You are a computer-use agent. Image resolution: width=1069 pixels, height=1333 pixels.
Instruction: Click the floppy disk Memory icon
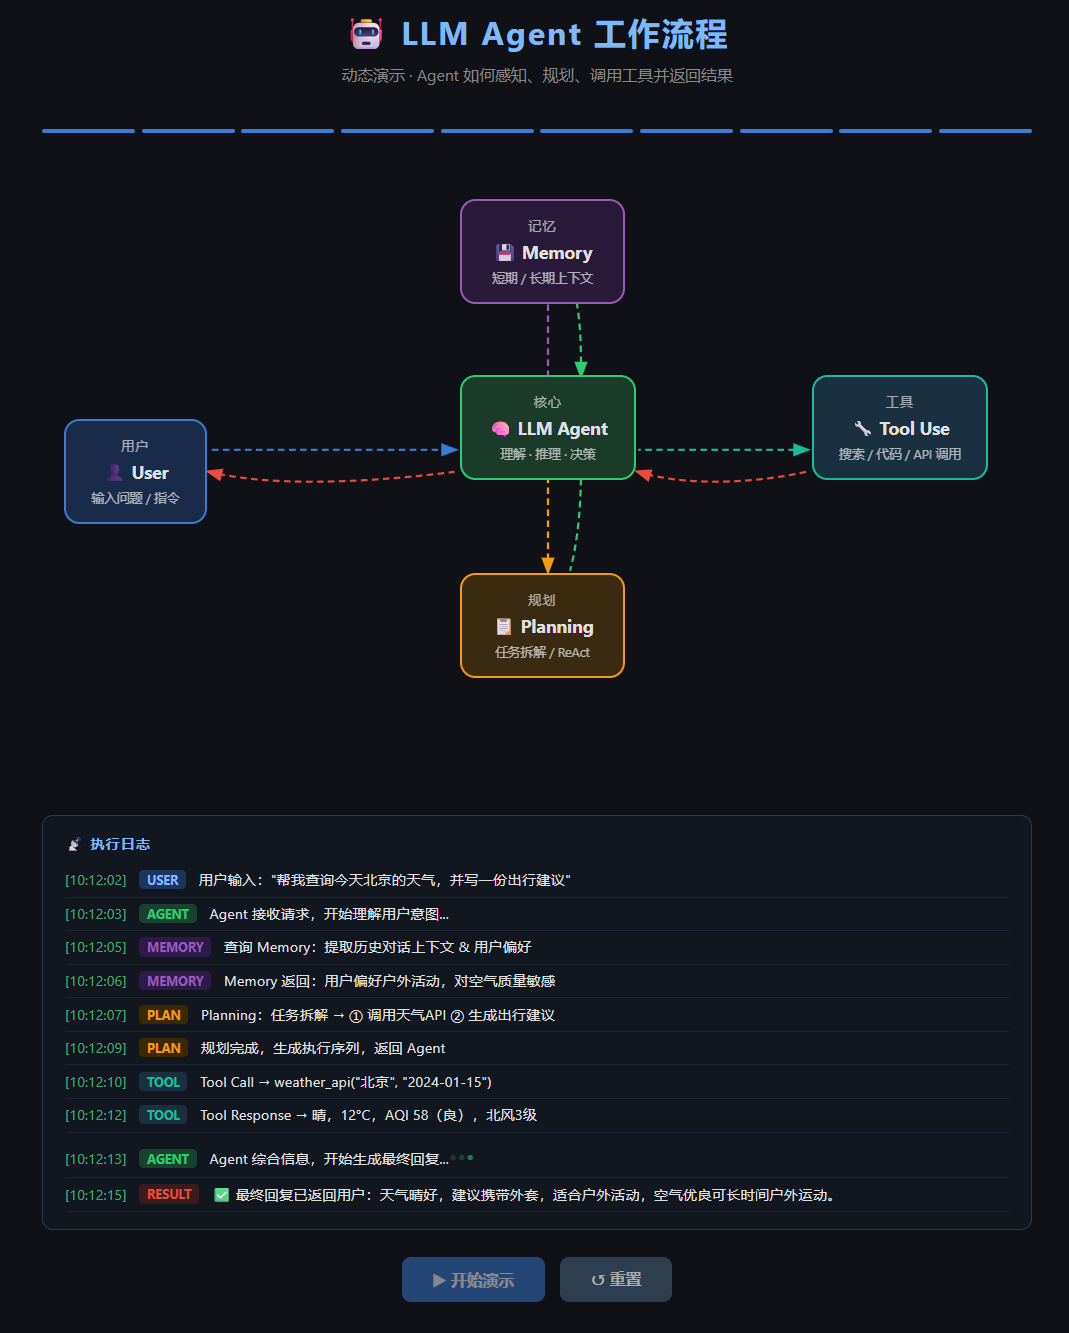(x=505, y=253)
